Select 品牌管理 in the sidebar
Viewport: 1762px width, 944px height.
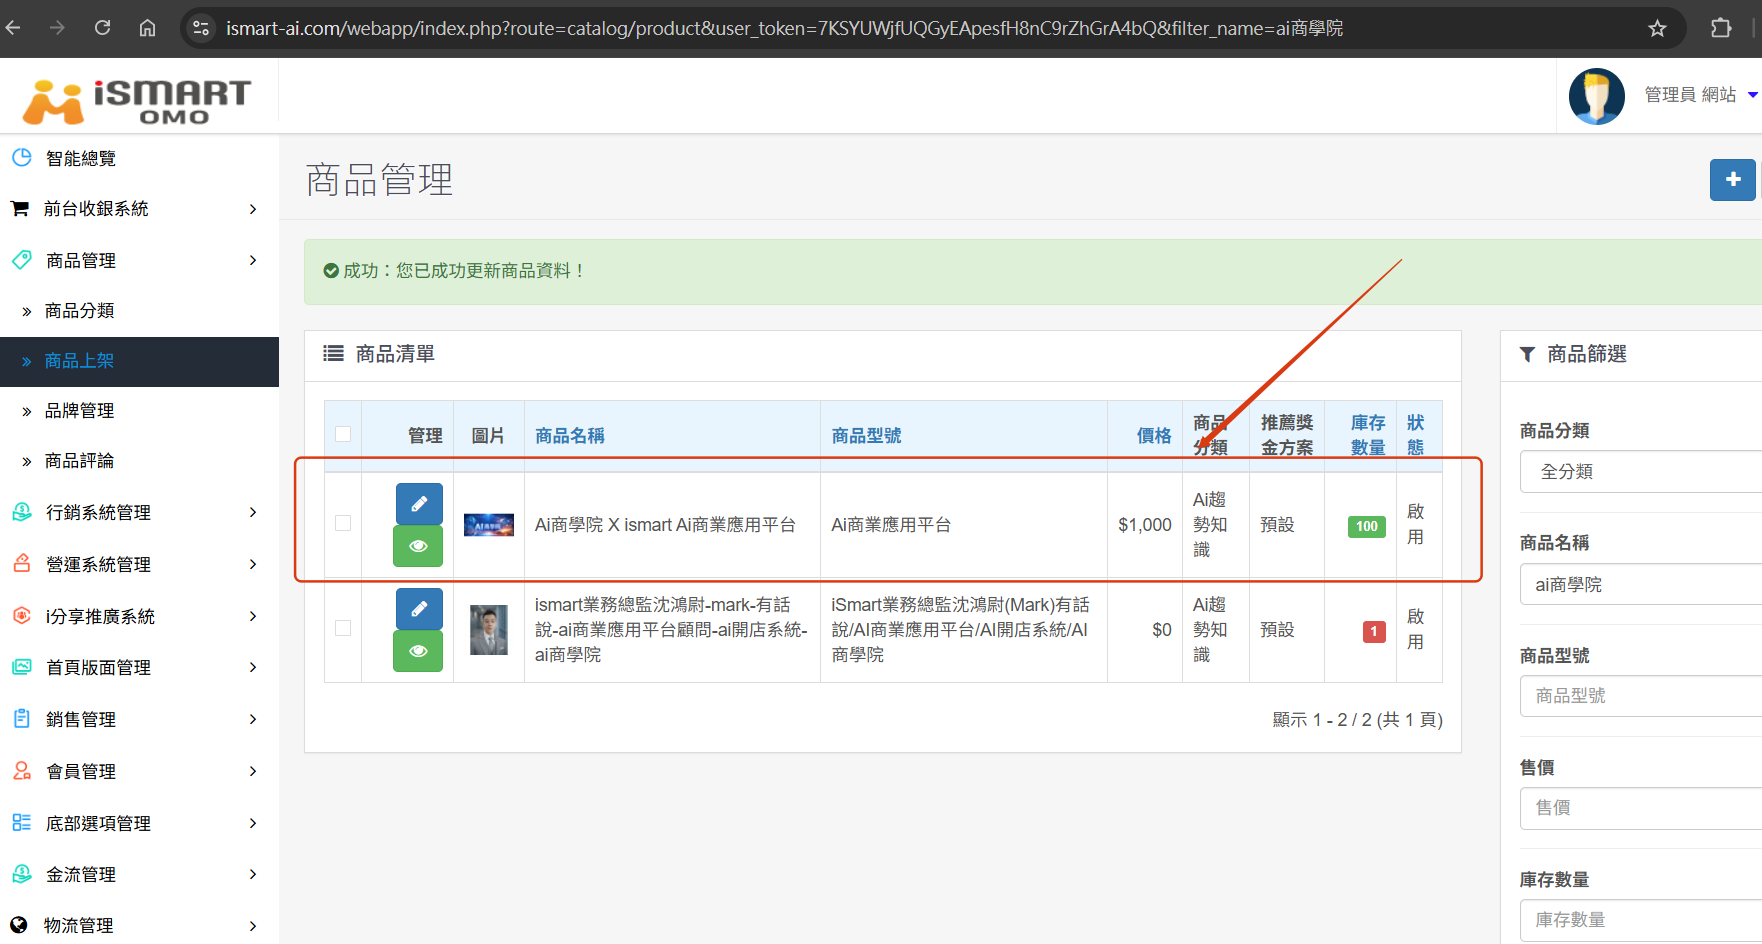click(x=80, y=411)
